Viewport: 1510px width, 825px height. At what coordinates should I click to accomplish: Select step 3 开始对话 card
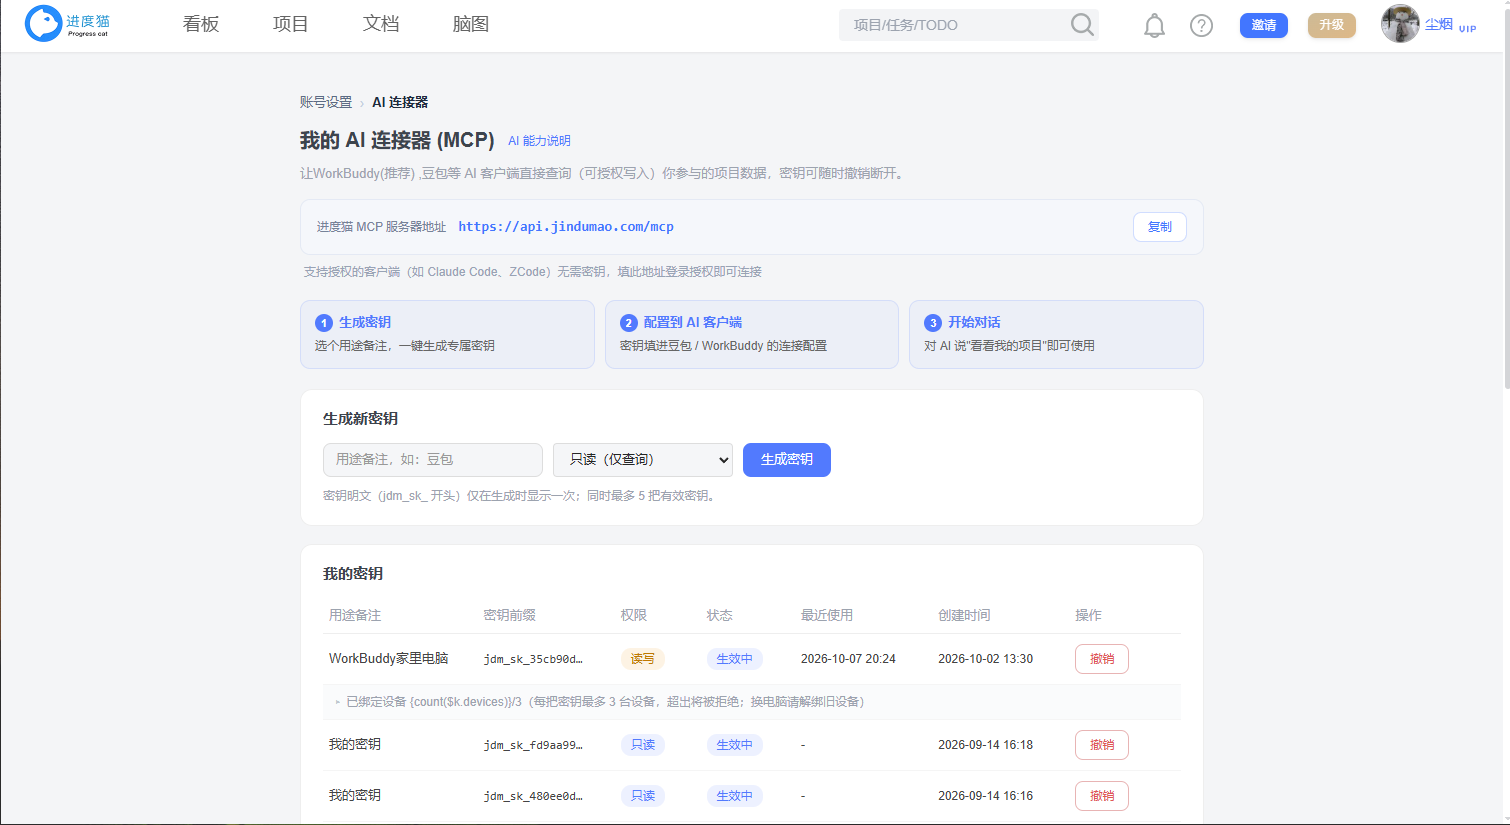(1056, 334)
